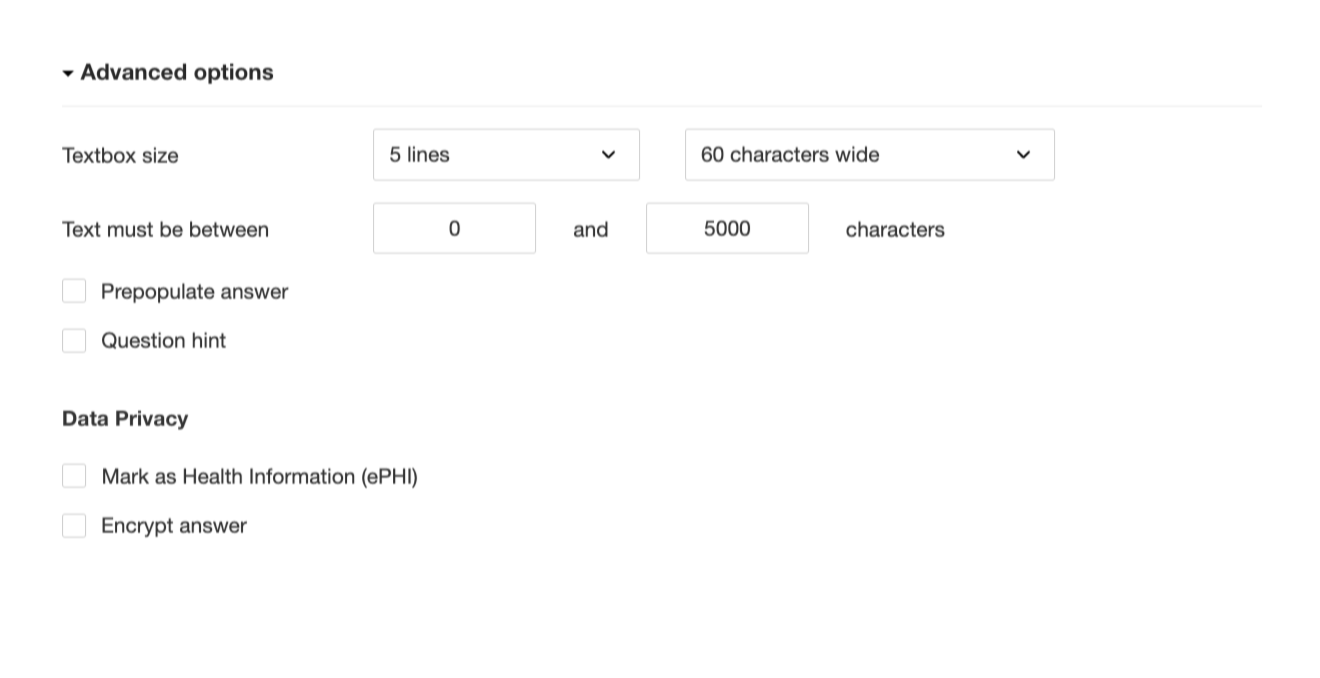Click the Textbox size label
The height and width of the screenshot is (678, 1320).
120,156
